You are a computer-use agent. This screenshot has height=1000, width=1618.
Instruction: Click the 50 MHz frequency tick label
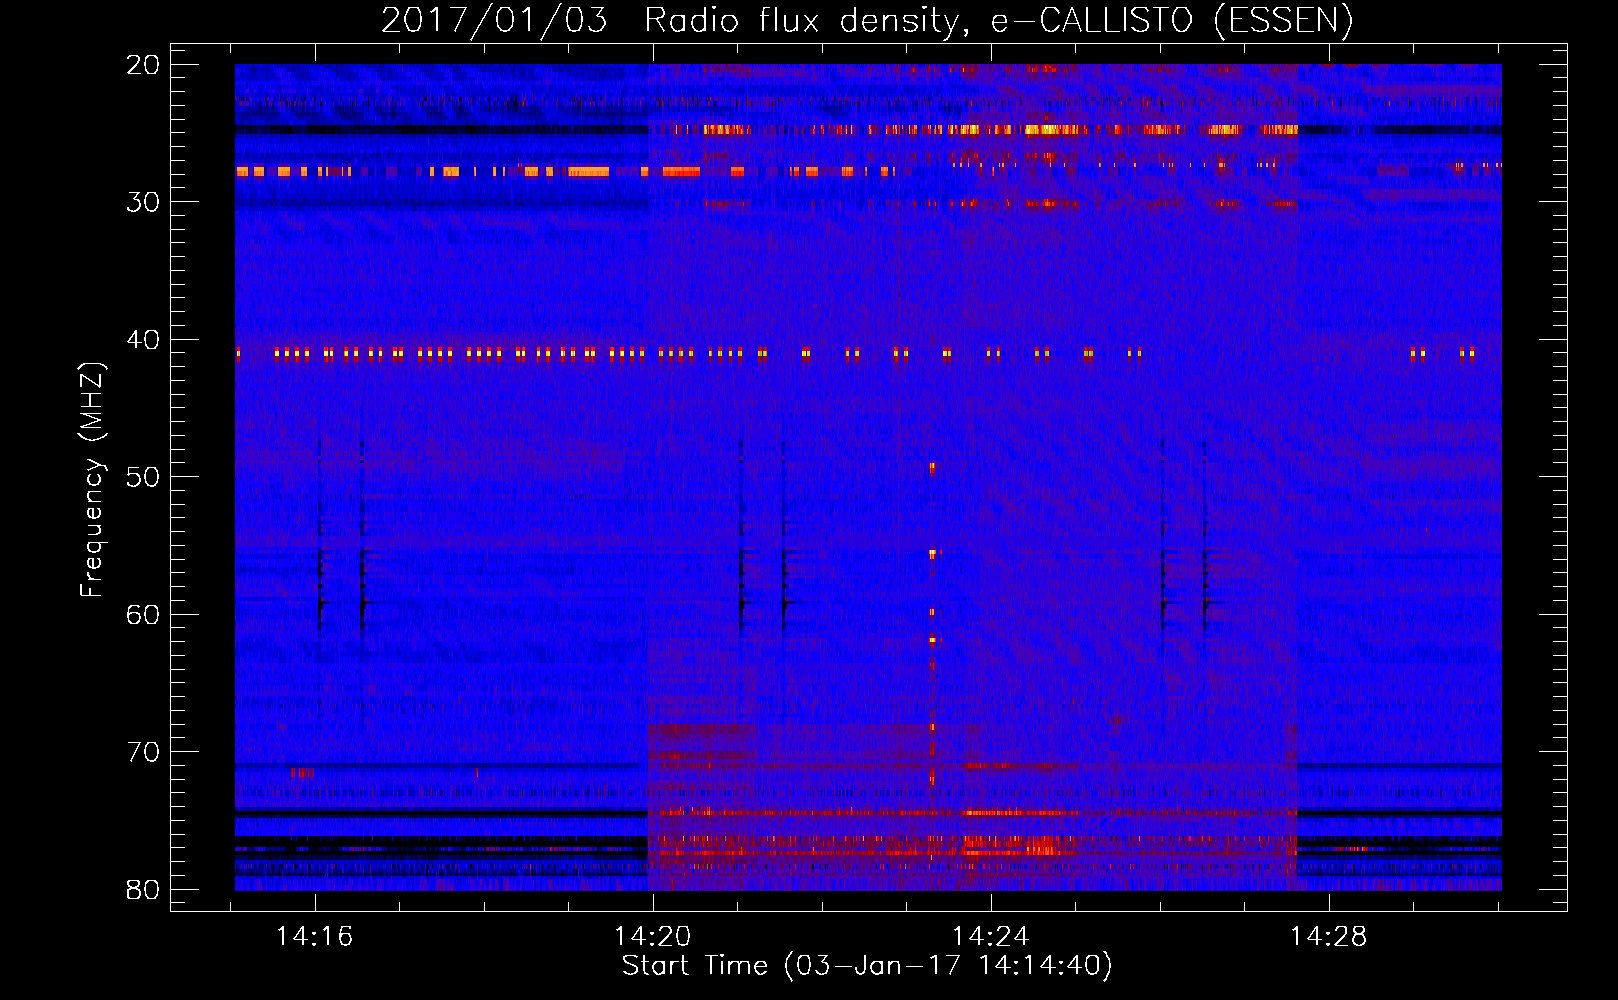(x=143, y=477)
